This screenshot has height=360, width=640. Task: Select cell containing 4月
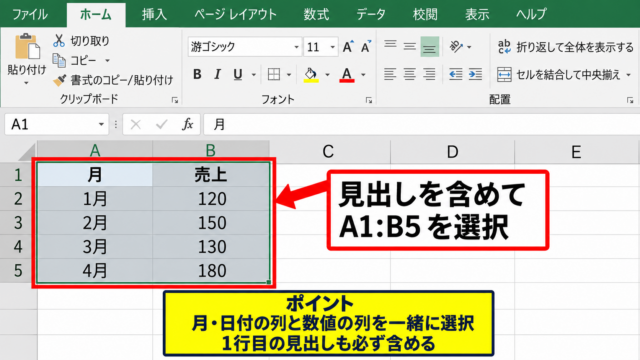point(95,271)
